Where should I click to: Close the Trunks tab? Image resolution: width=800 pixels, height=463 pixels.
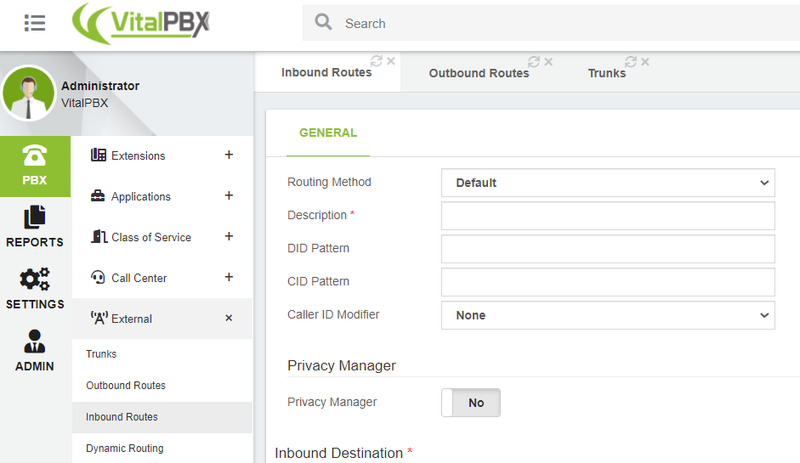[x=645, y=62]
